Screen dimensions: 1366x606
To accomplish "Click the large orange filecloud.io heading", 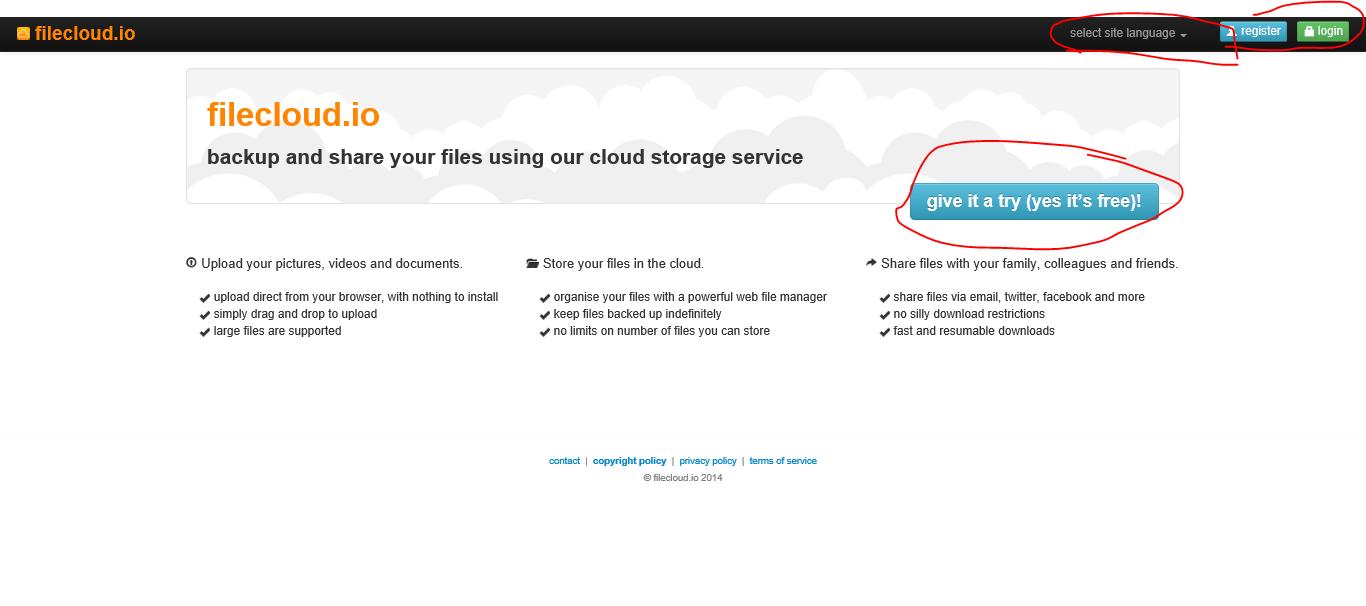I will pos(293,115).
